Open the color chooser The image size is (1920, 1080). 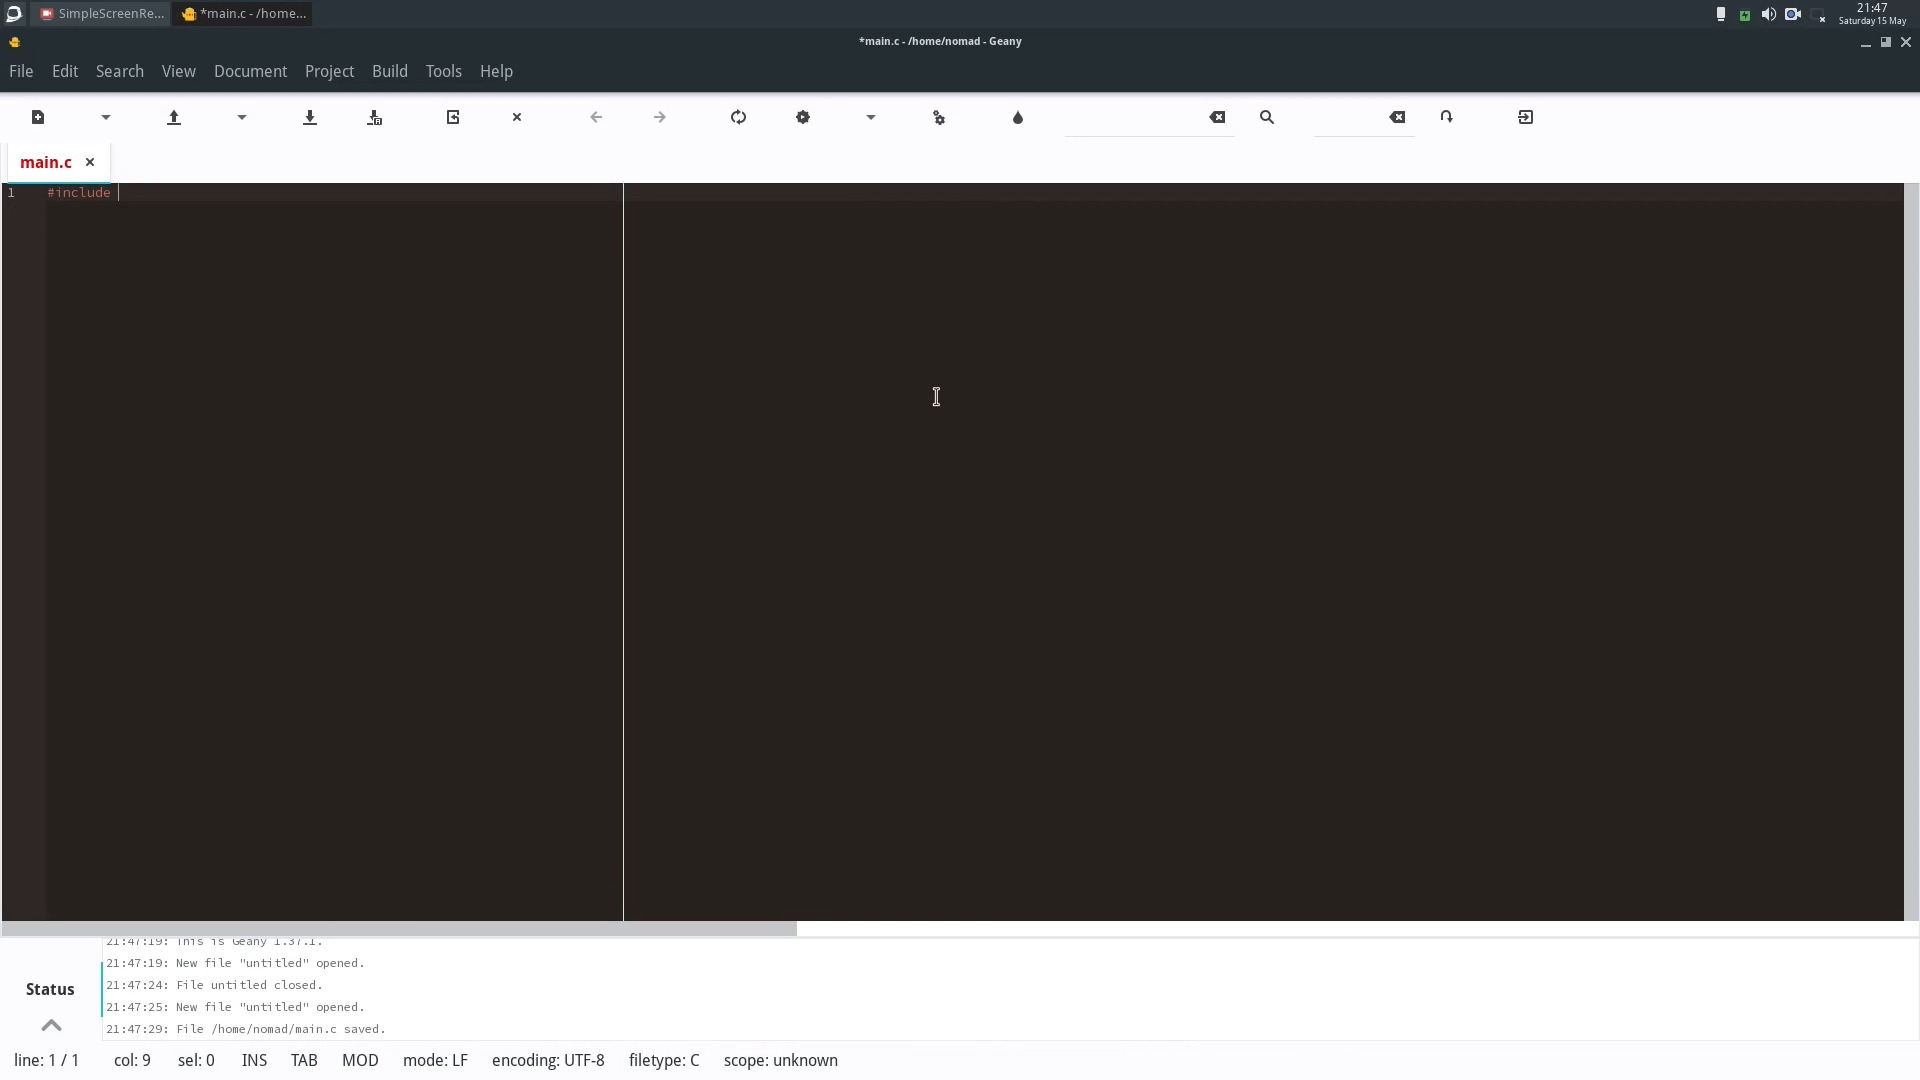pyautogui.click(x=1019, y=117)
